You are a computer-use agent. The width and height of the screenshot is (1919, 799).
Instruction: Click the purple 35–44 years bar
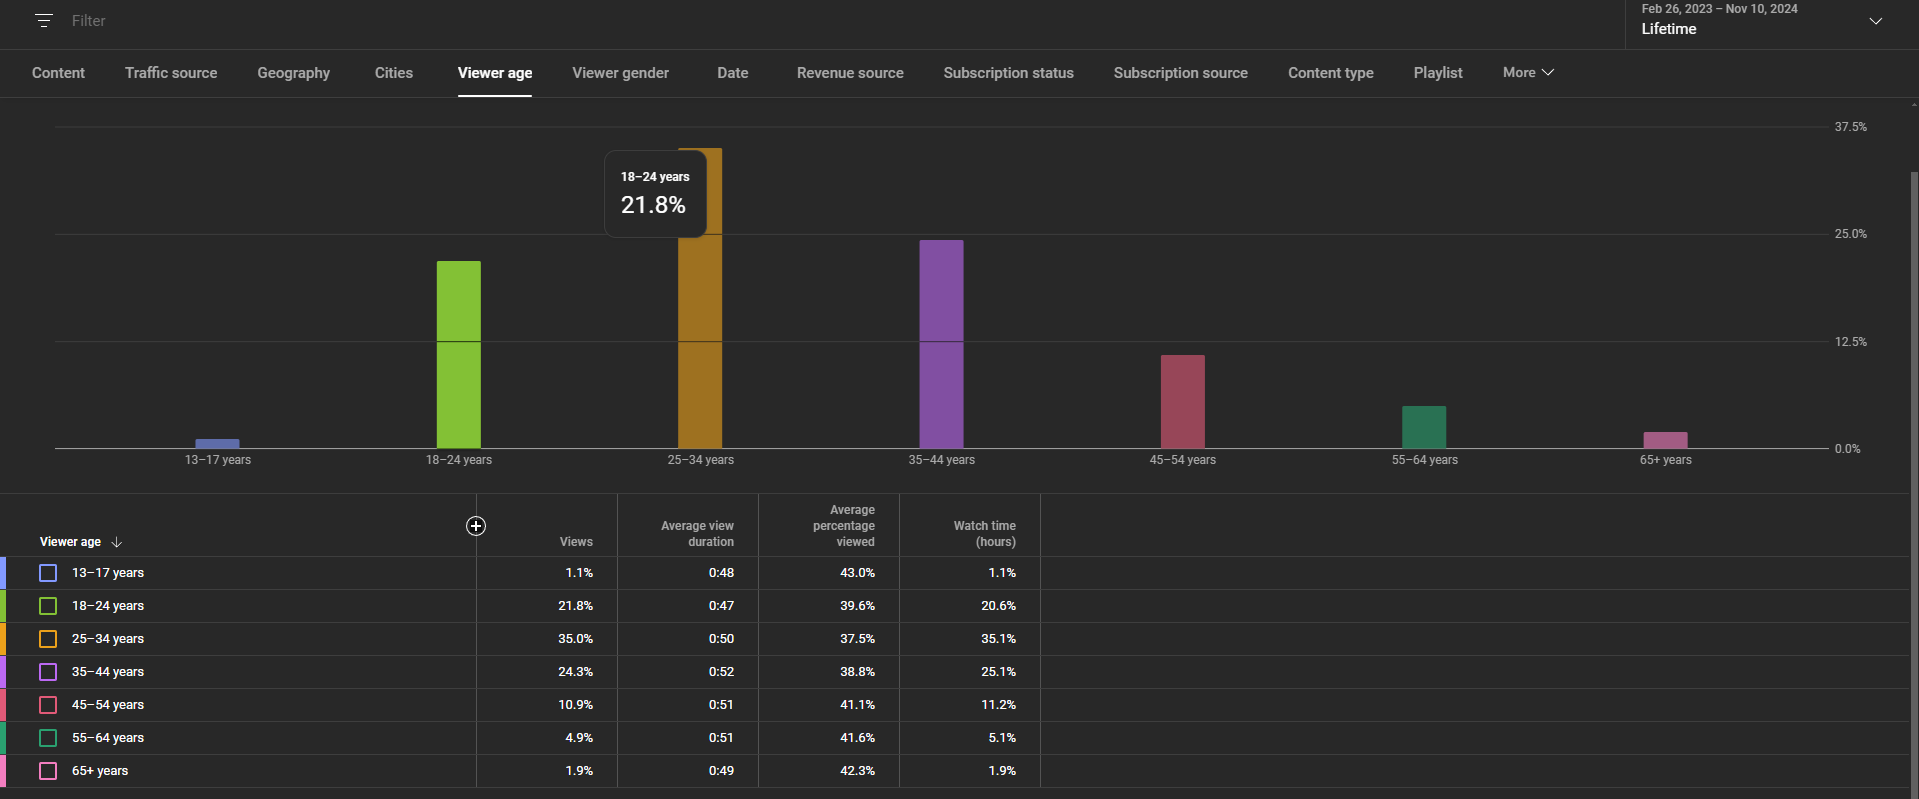click(x=941, y=344)
